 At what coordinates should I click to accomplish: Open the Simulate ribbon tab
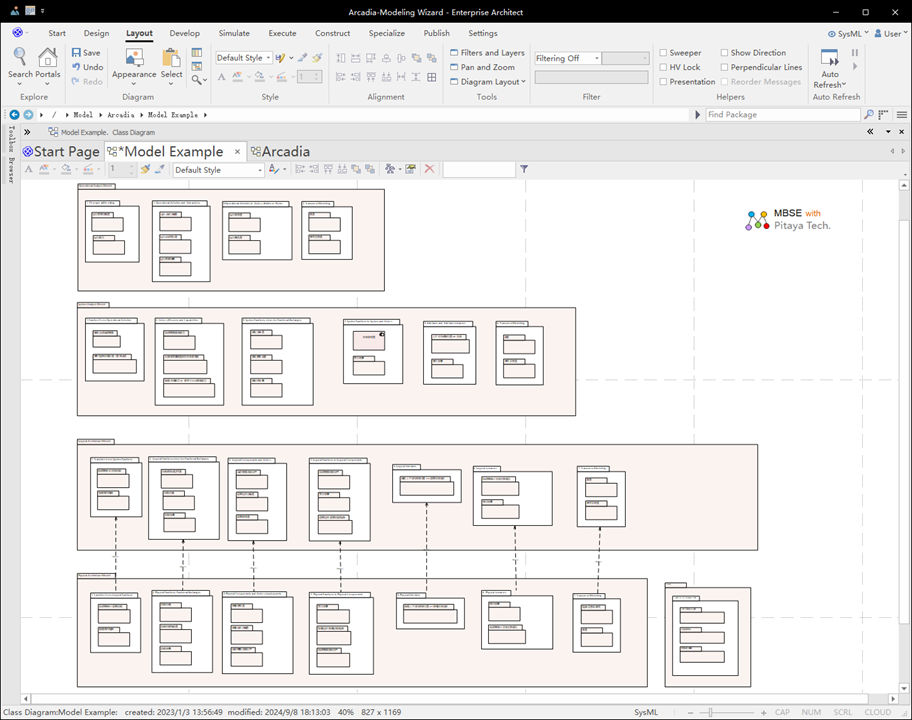tap(234, 33)
